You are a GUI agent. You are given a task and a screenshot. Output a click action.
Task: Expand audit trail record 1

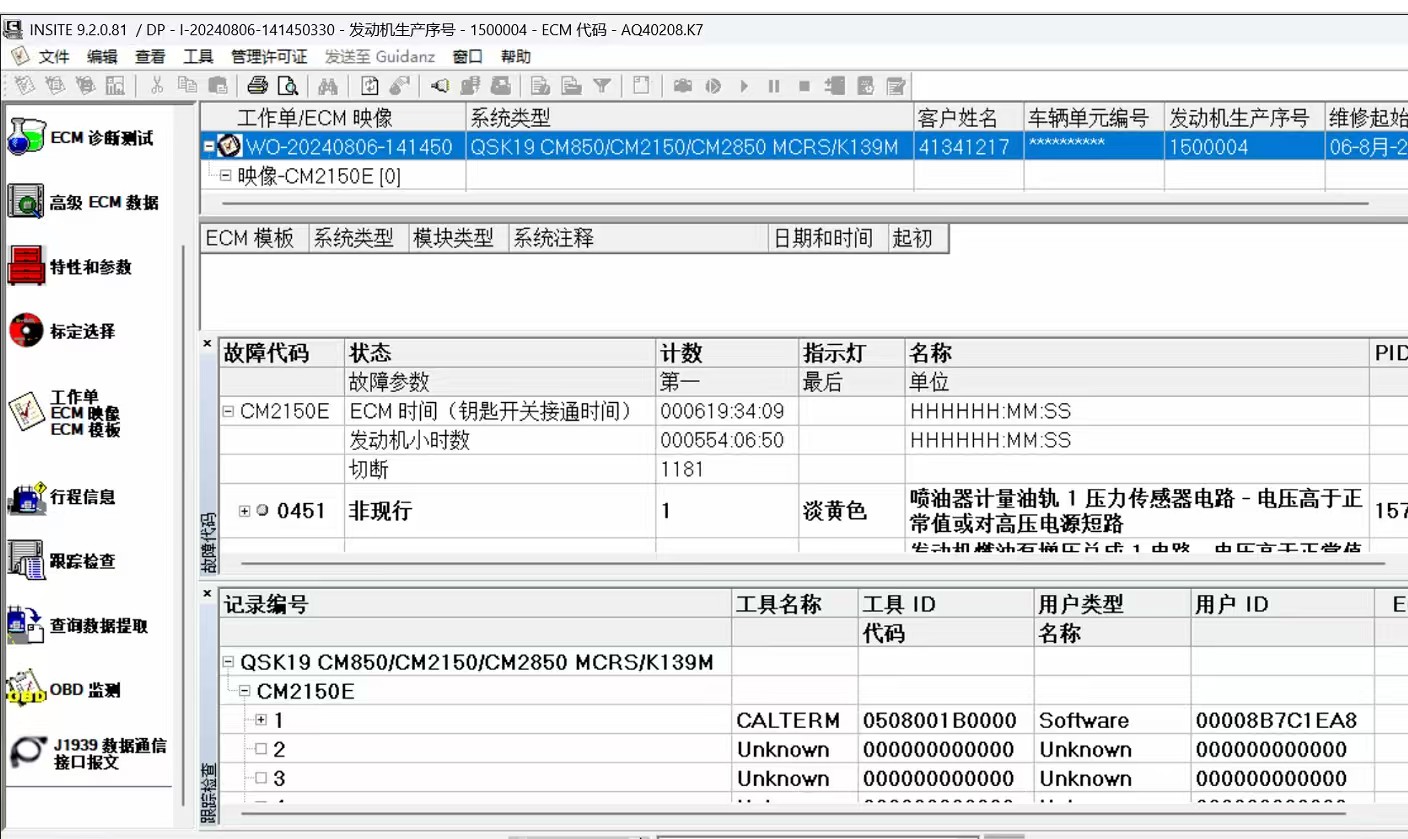[x=261, y=720]
